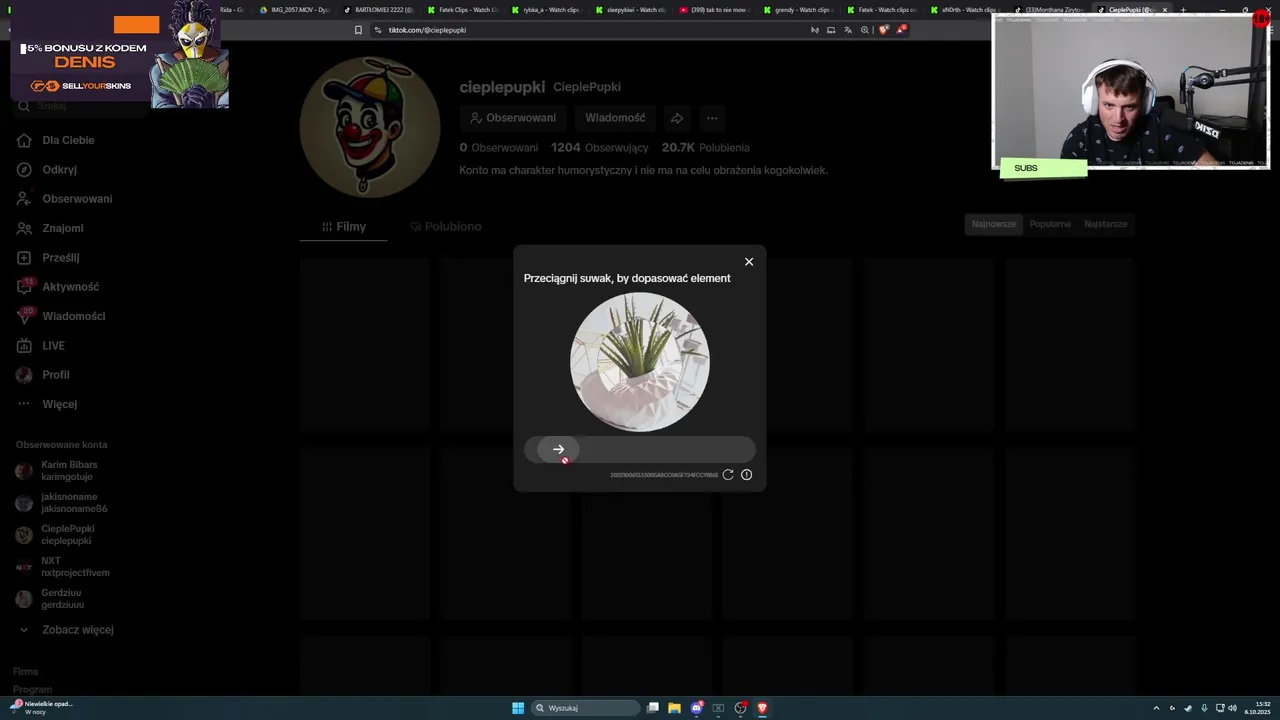Viewport: 1280px width, 720px height.
Task: Click the LIVE sidebar icon
Action: [x=24, y=345]
